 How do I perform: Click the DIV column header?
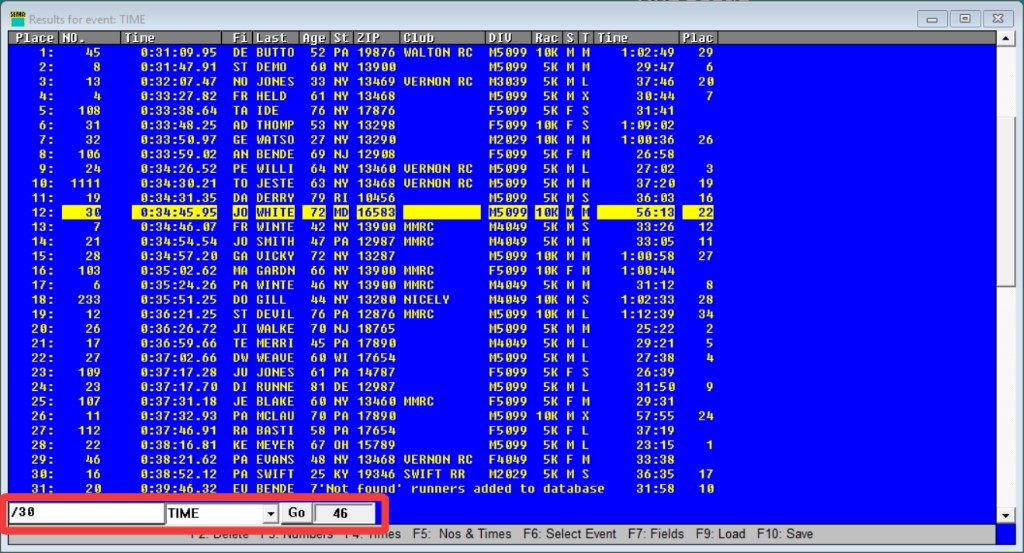click(507, 38)
